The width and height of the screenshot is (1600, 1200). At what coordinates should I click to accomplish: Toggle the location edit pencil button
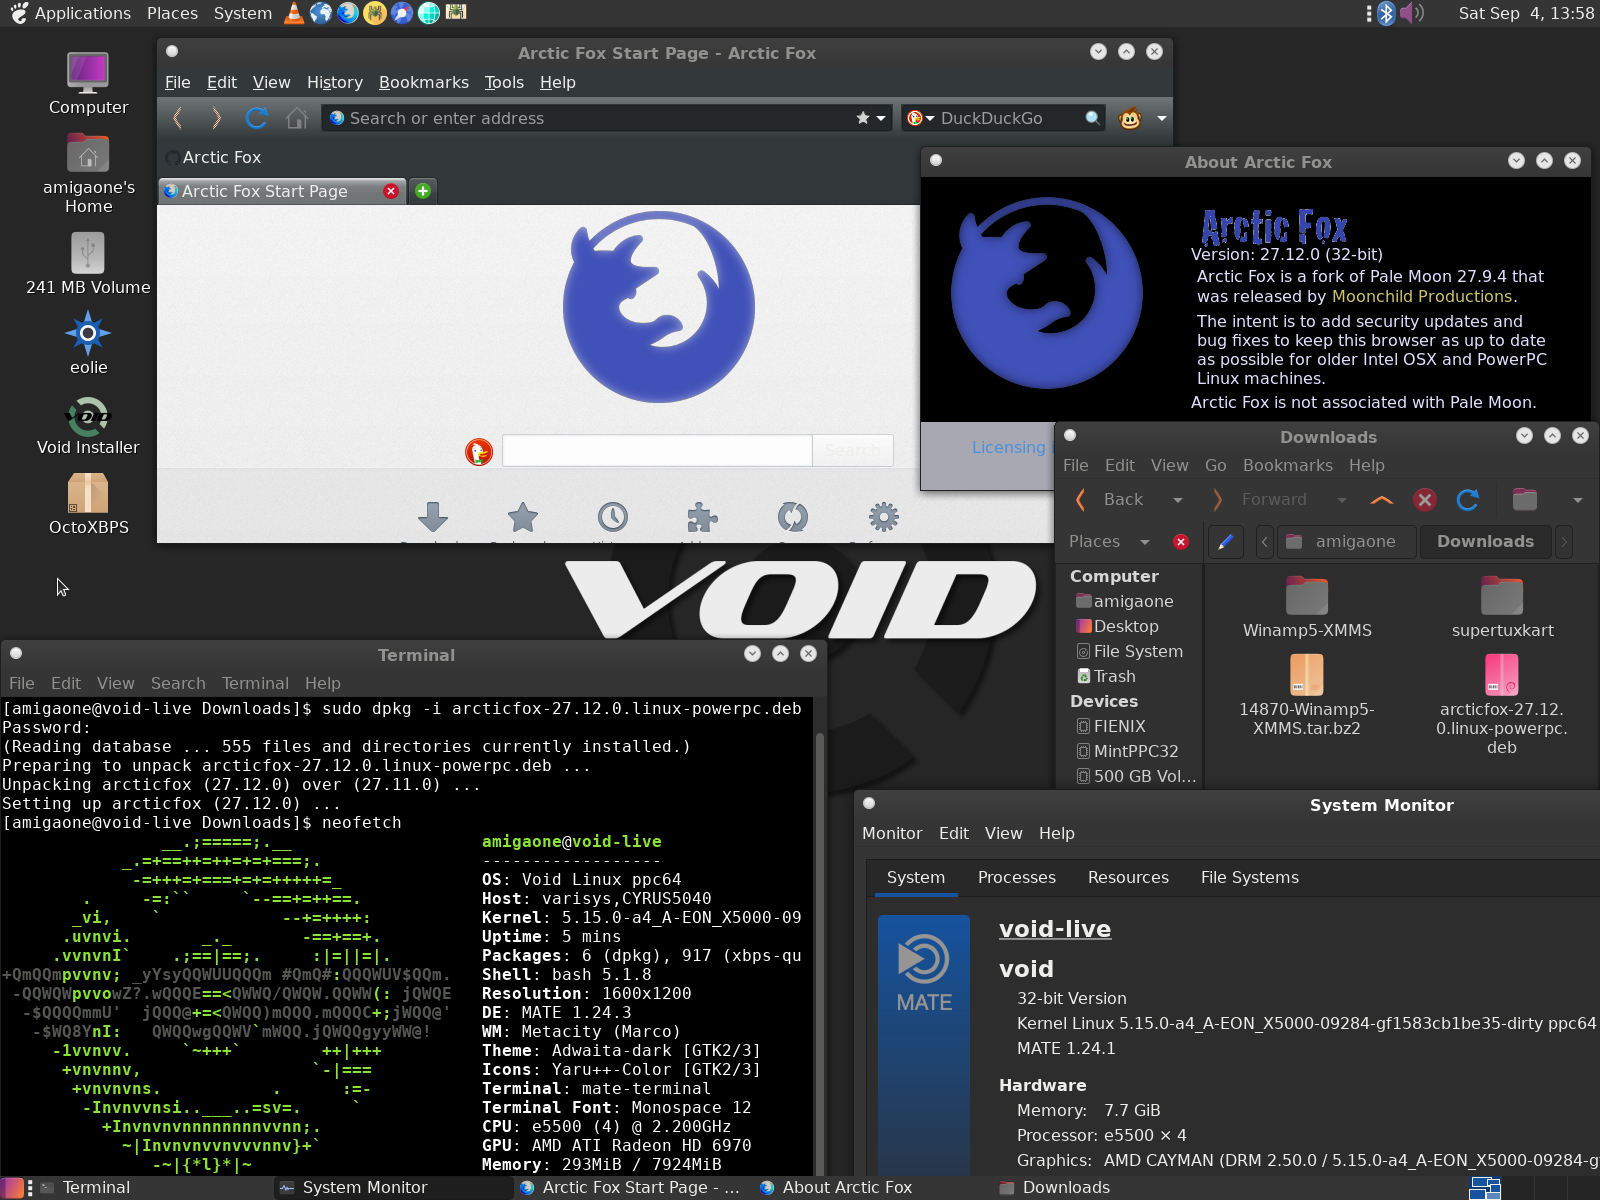point(1225,542)
